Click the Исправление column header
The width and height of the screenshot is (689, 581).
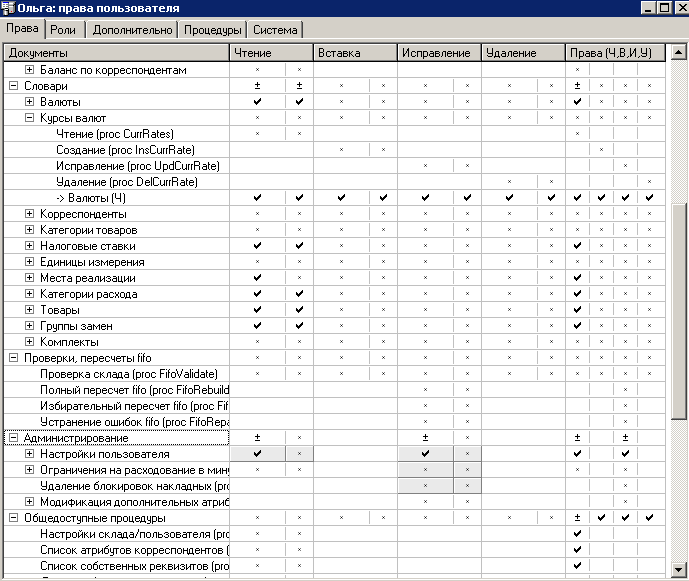tap(439, 52)
